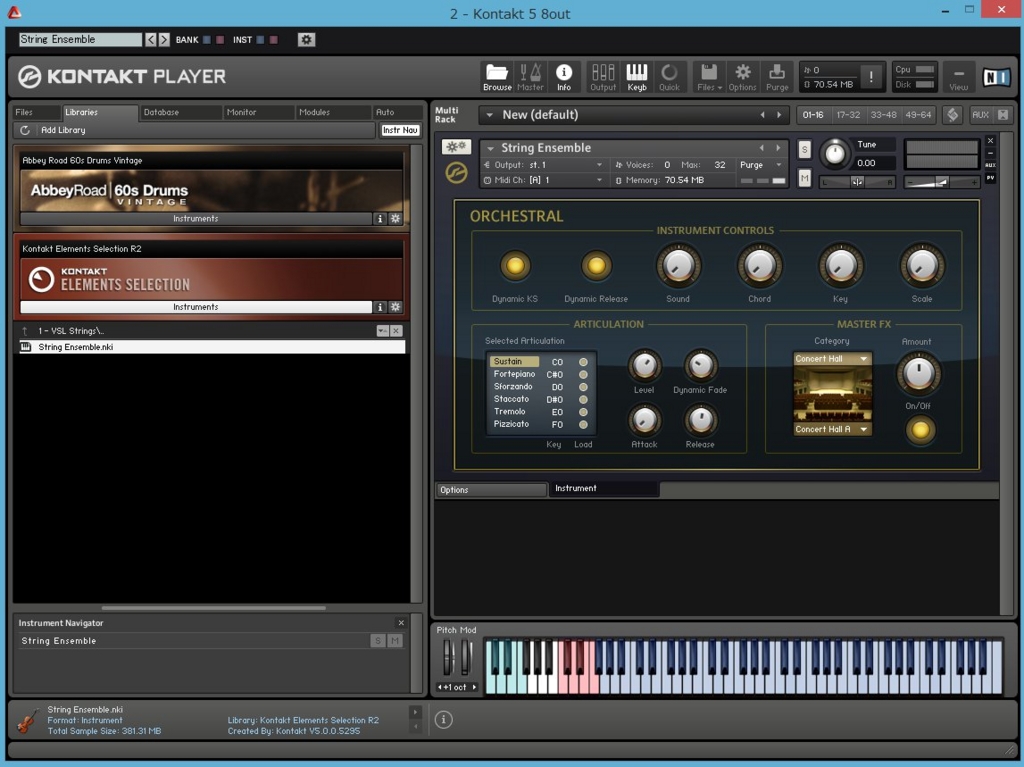The width and height of the screenshot is (1024, 767).
Task: Close the Instrument Navigator panel
Action: 401,623
